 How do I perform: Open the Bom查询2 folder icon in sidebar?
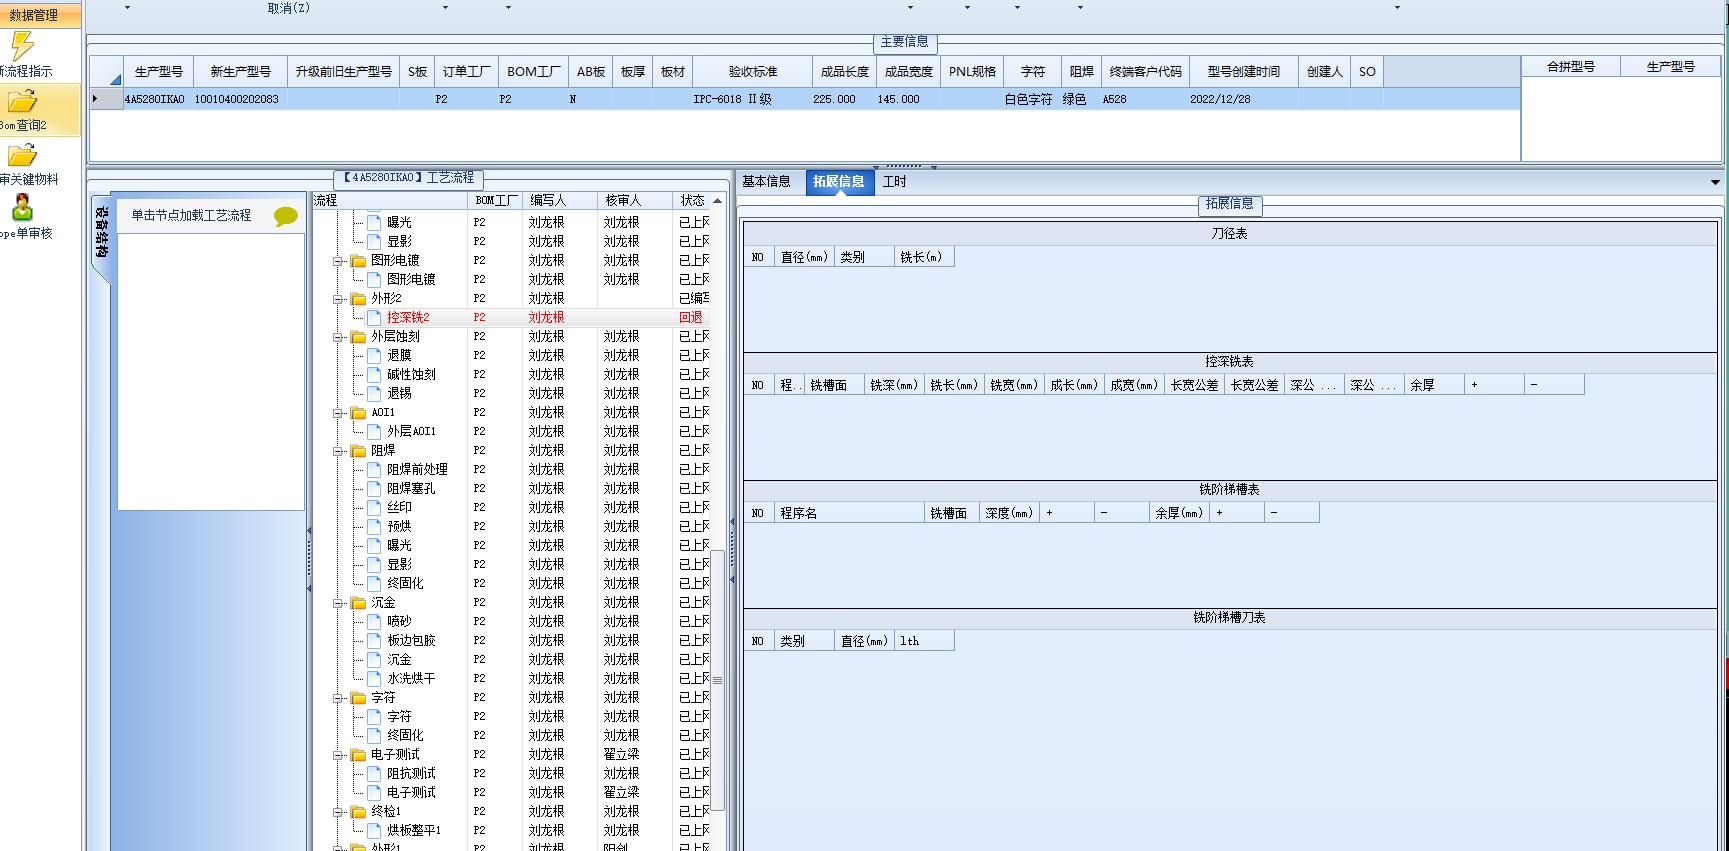pyautogui.click(x=22, y=101)
